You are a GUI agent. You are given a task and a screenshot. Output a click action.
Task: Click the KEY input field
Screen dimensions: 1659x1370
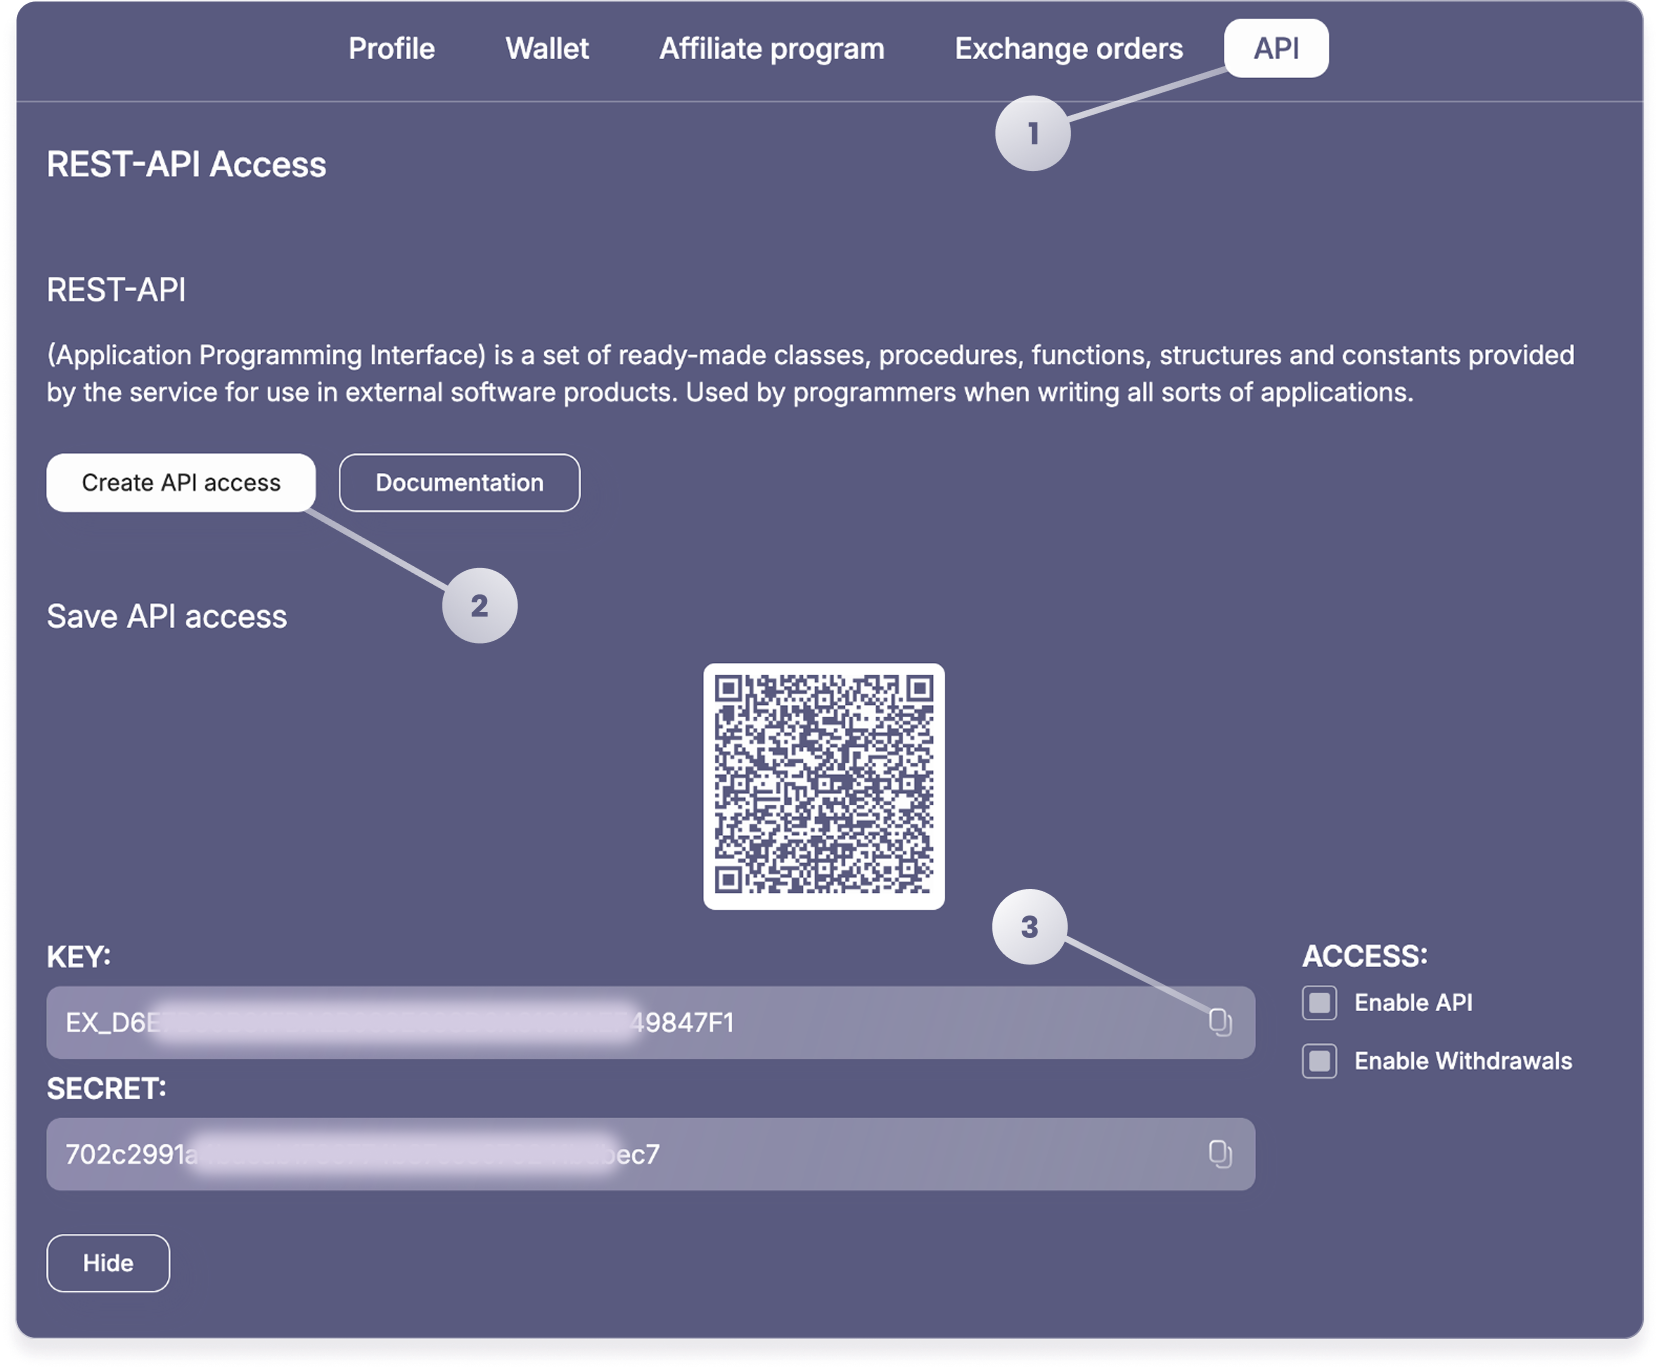click(651, 1023)
